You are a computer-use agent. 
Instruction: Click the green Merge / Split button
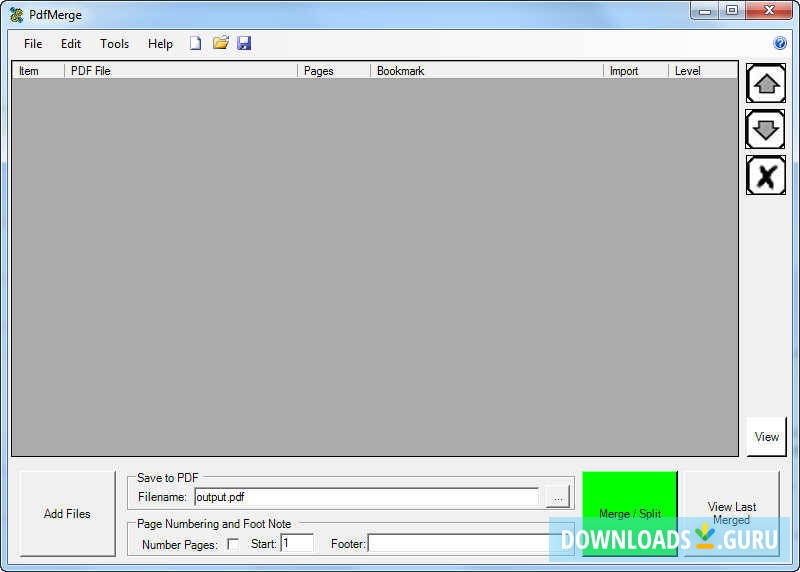coord(630,513)
